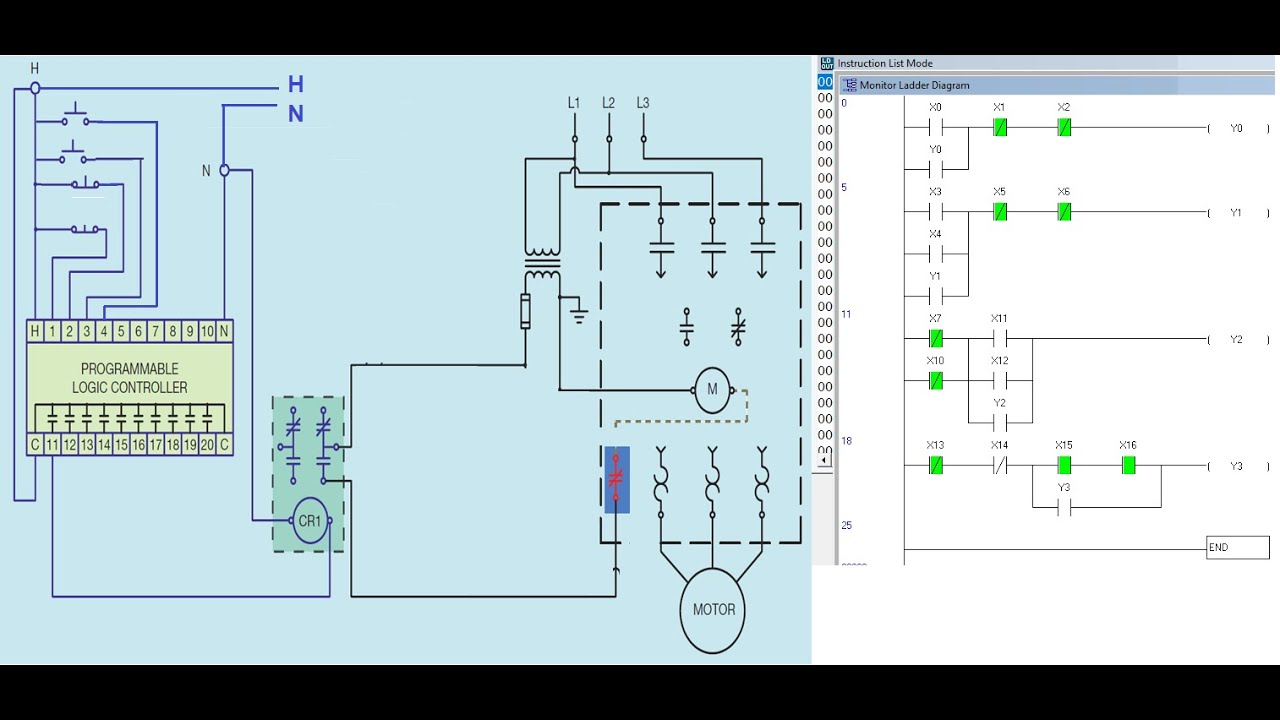The image size is (1280, 720).
Task: Click the END instruction box
Action: point(1238,547)
